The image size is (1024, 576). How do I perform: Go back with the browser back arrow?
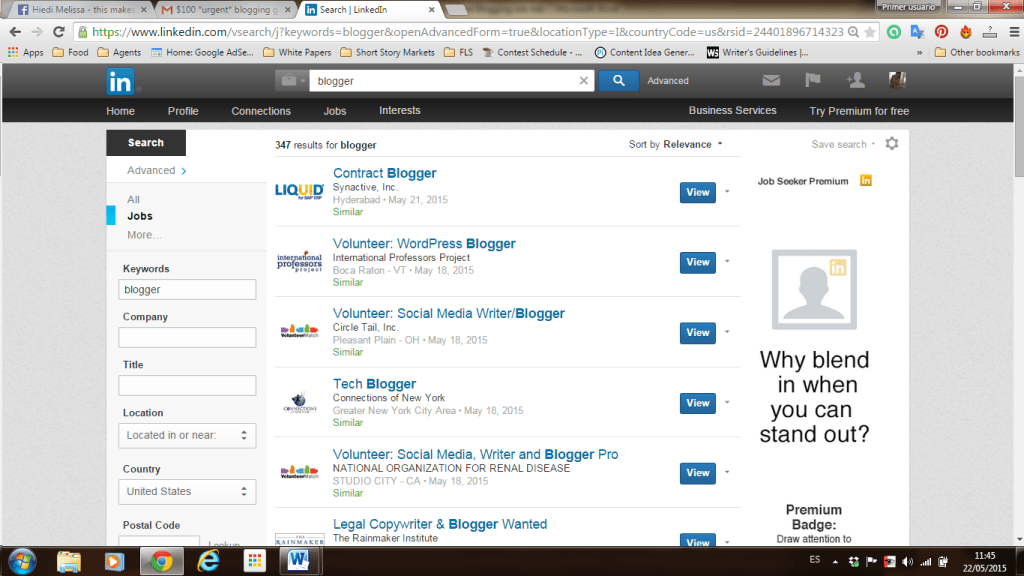tap(15, 32)
